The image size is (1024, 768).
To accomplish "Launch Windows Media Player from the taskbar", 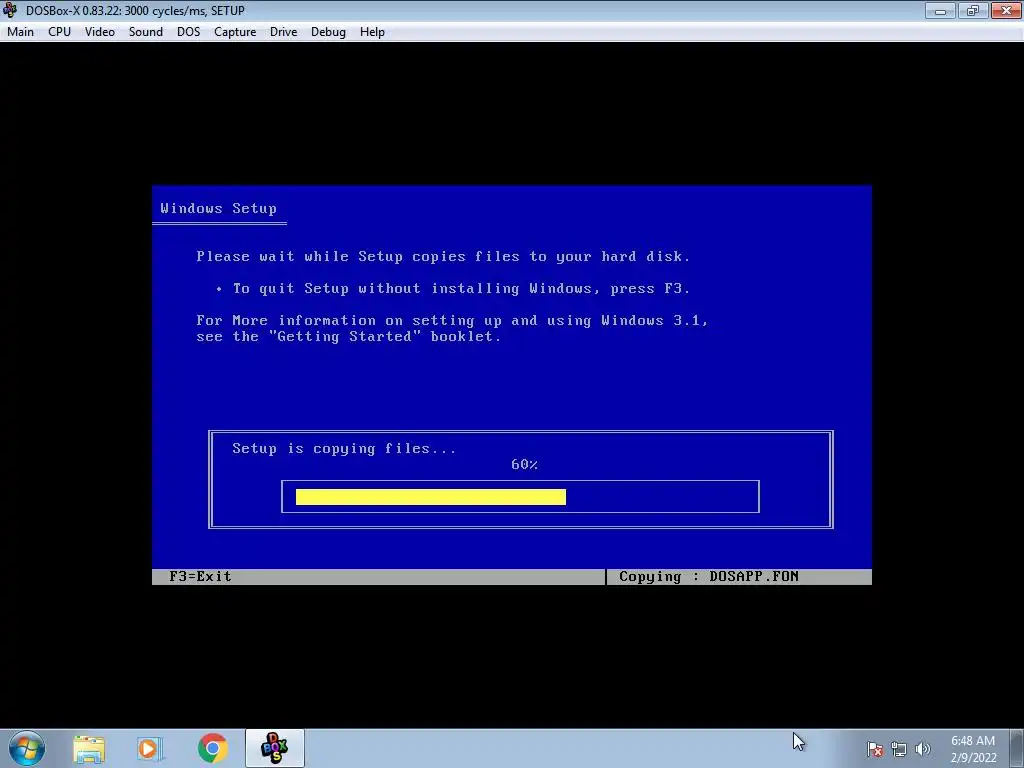I will coord(149,749).
